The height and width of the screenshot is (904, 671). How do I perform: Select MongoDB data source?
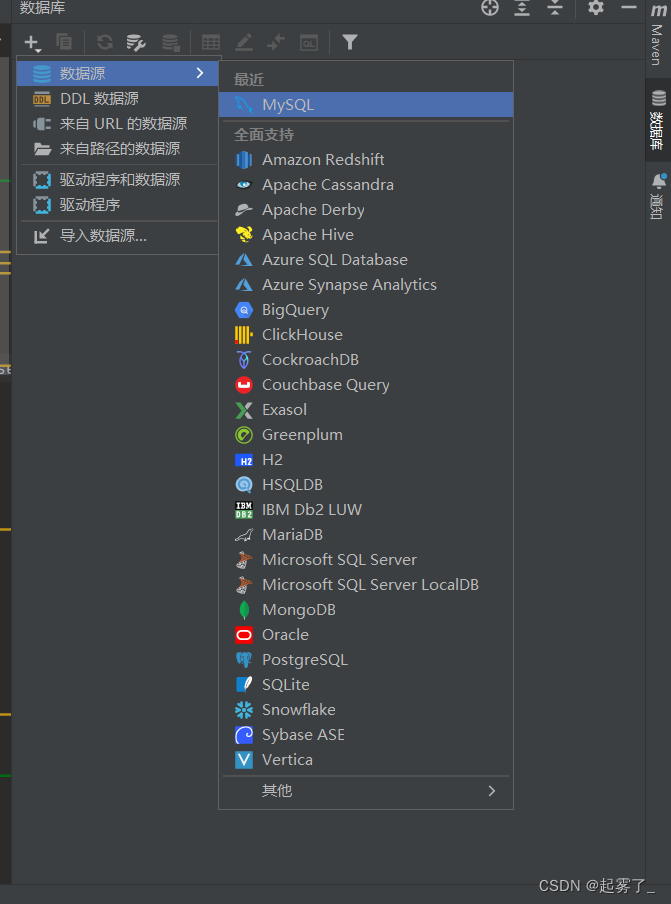pyautogui.click(x=366, y=610)
